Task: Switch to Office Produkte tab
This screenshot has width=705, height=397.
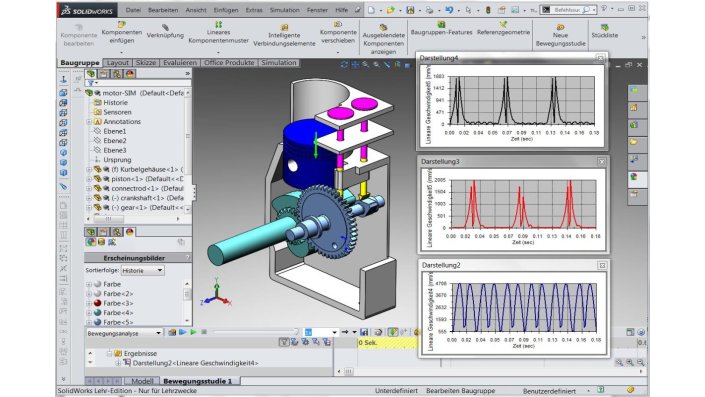Action: (229, 63)
